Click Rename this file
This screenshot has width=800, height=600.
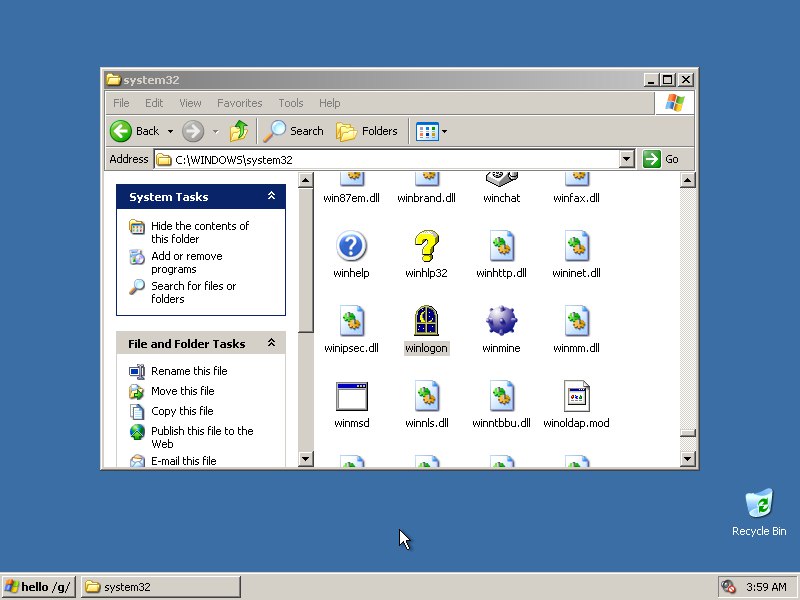[x=189, y=371]
